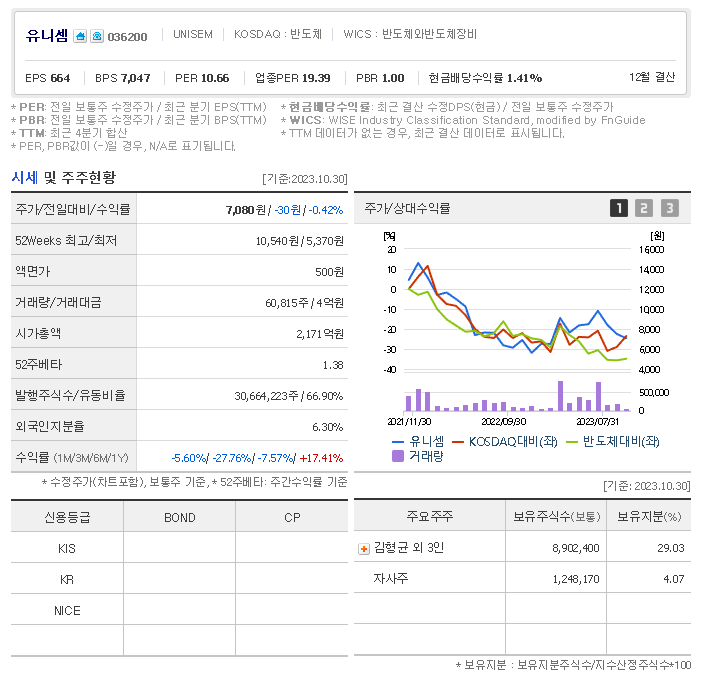
Task: Click the 보유주식수(보통) column header
Action: point(556,517)
